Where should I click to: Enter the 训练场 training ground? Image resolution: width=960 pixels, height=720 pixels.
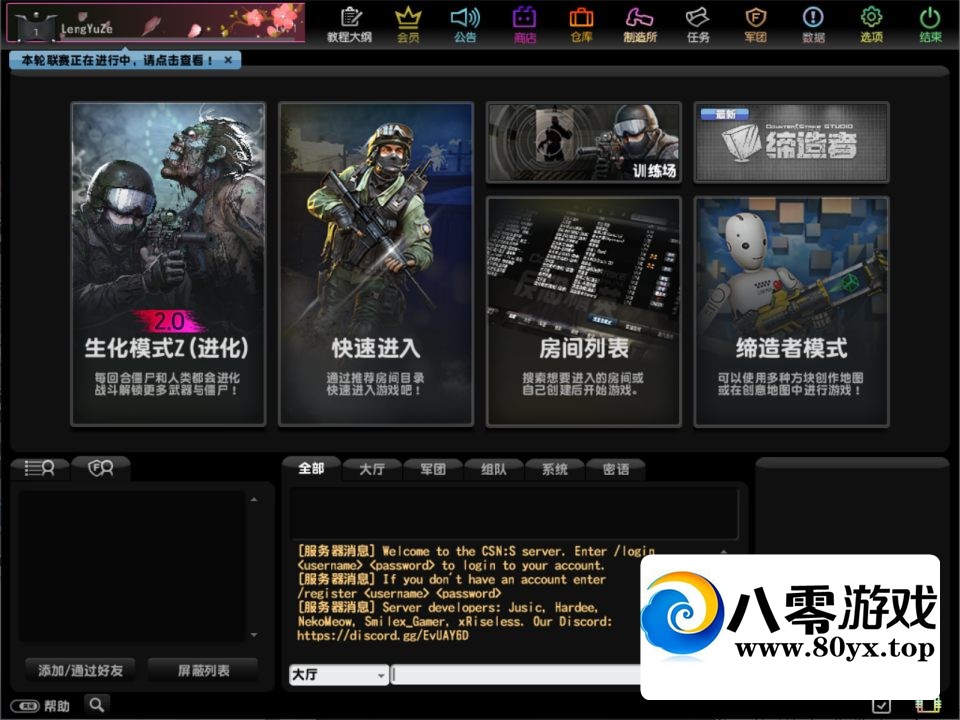583,142
